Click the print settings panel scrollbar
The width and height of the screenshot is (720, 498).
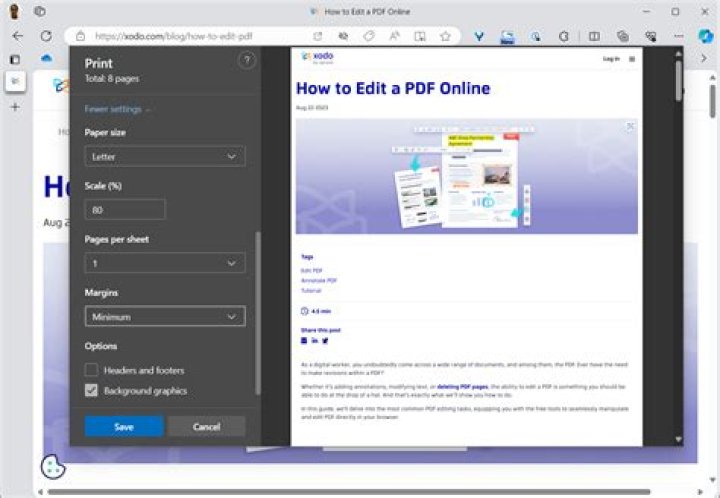[258, 313]
